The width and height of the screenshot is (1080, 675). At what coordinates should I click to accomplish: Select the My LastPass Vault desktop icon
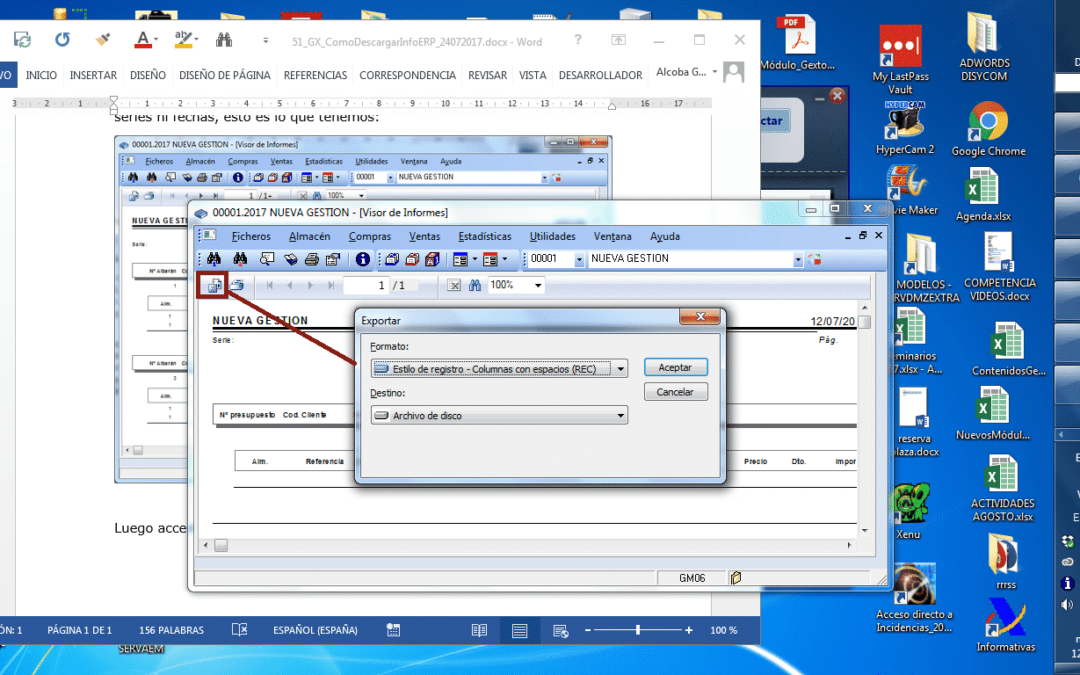(900, 60)
